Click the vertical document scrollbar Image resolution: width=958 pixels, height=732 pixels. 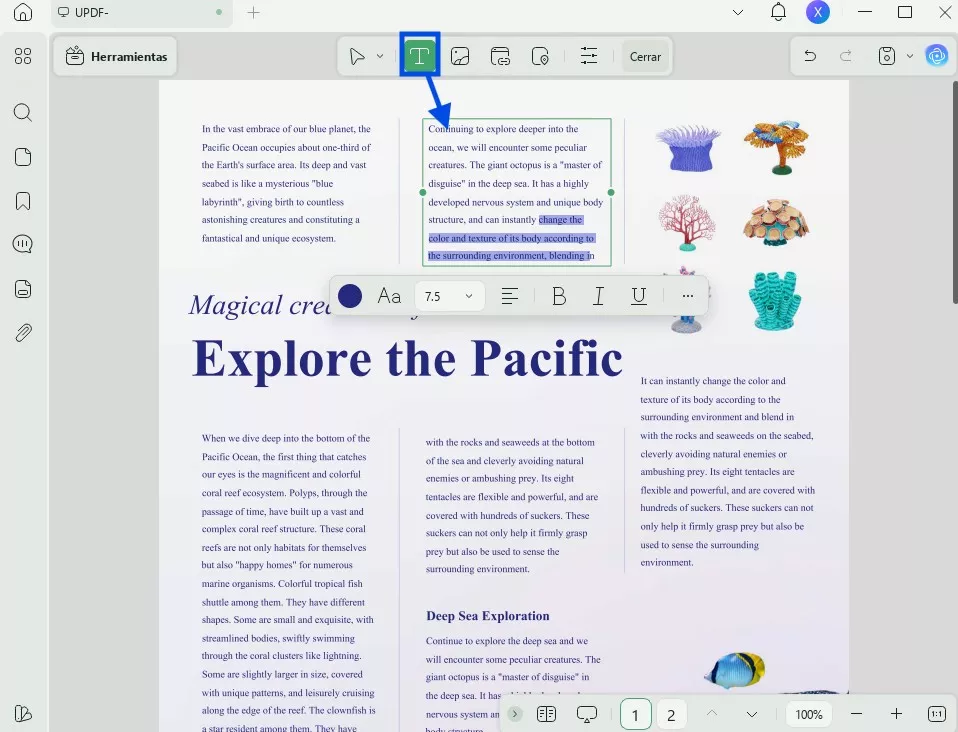click(955, 192)
